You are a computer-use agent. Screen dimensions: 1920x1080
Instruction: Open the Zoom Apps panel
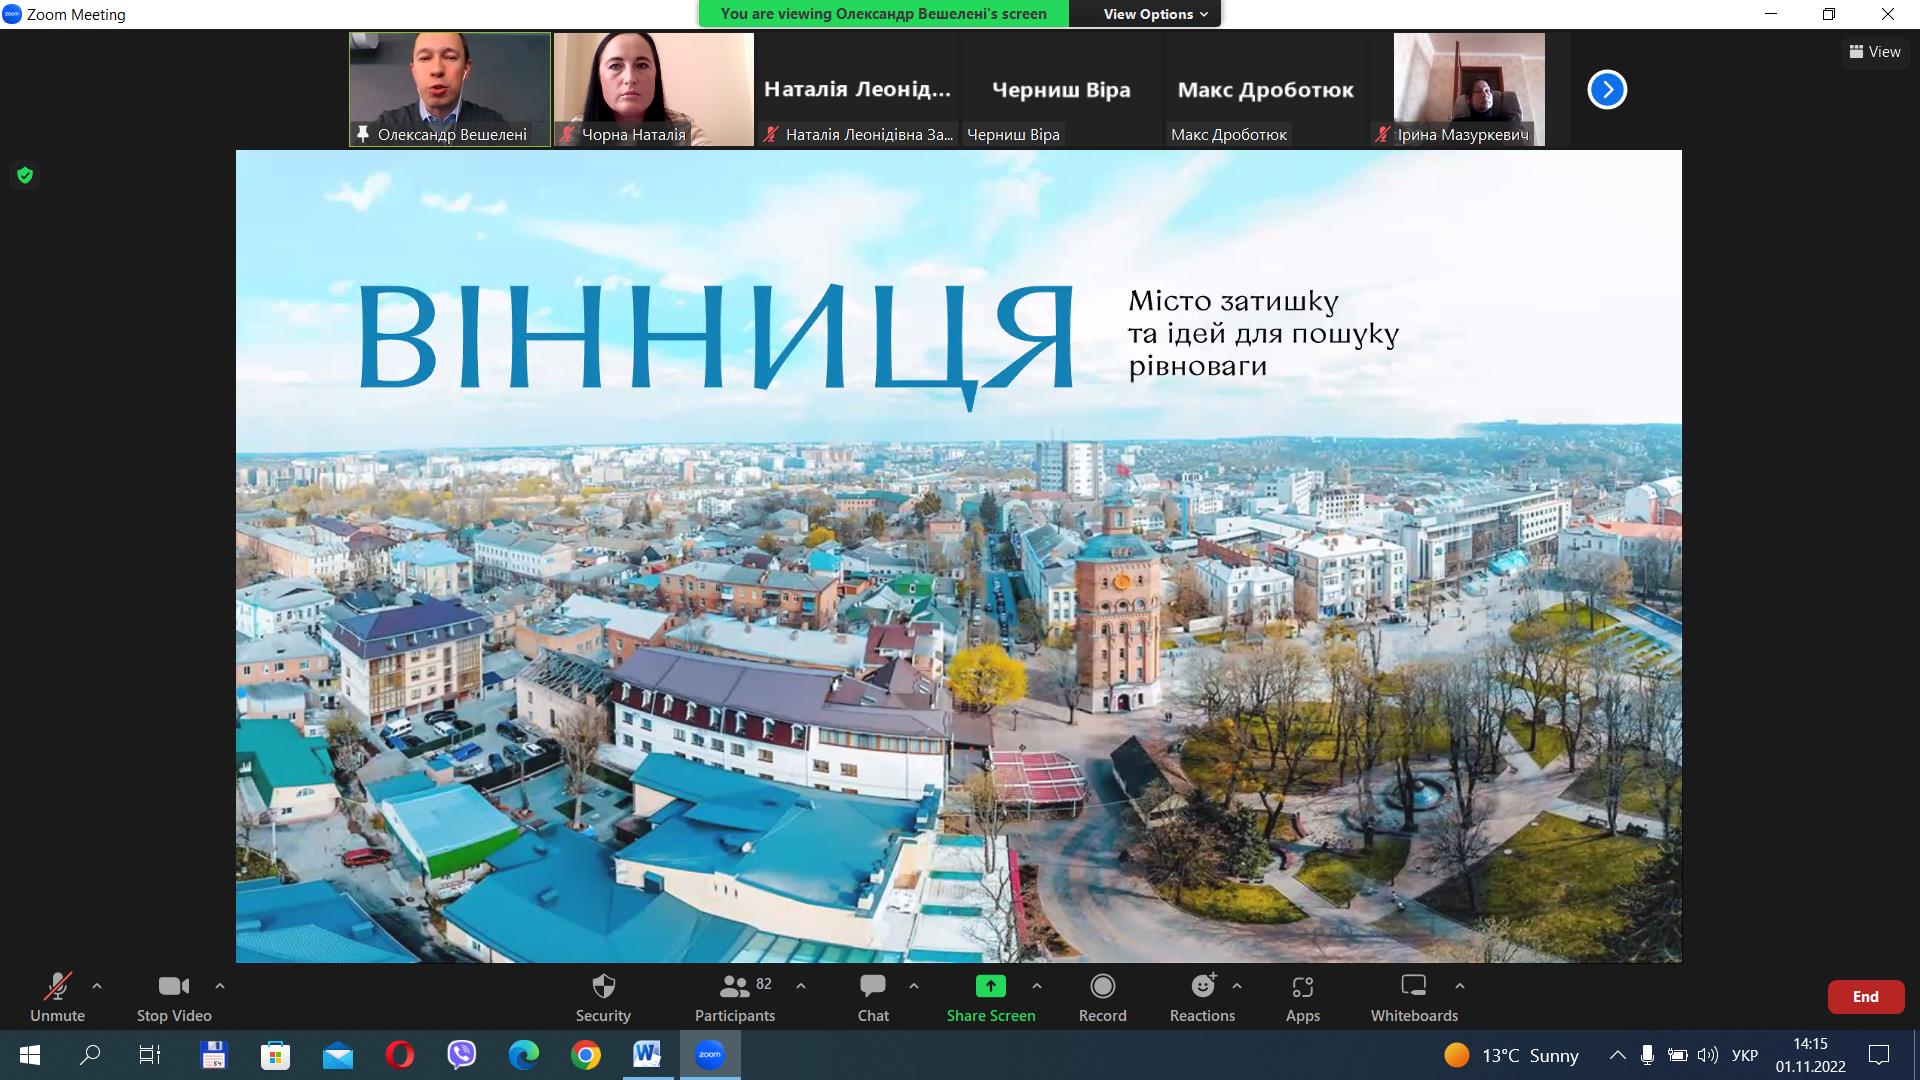coord(1302,997)
